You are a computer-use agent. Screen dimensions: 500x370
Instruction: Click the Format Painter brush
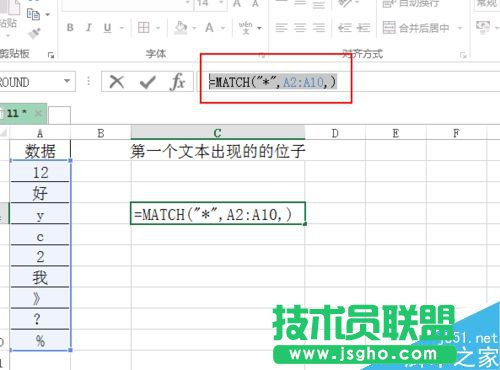tap(34, 33)
